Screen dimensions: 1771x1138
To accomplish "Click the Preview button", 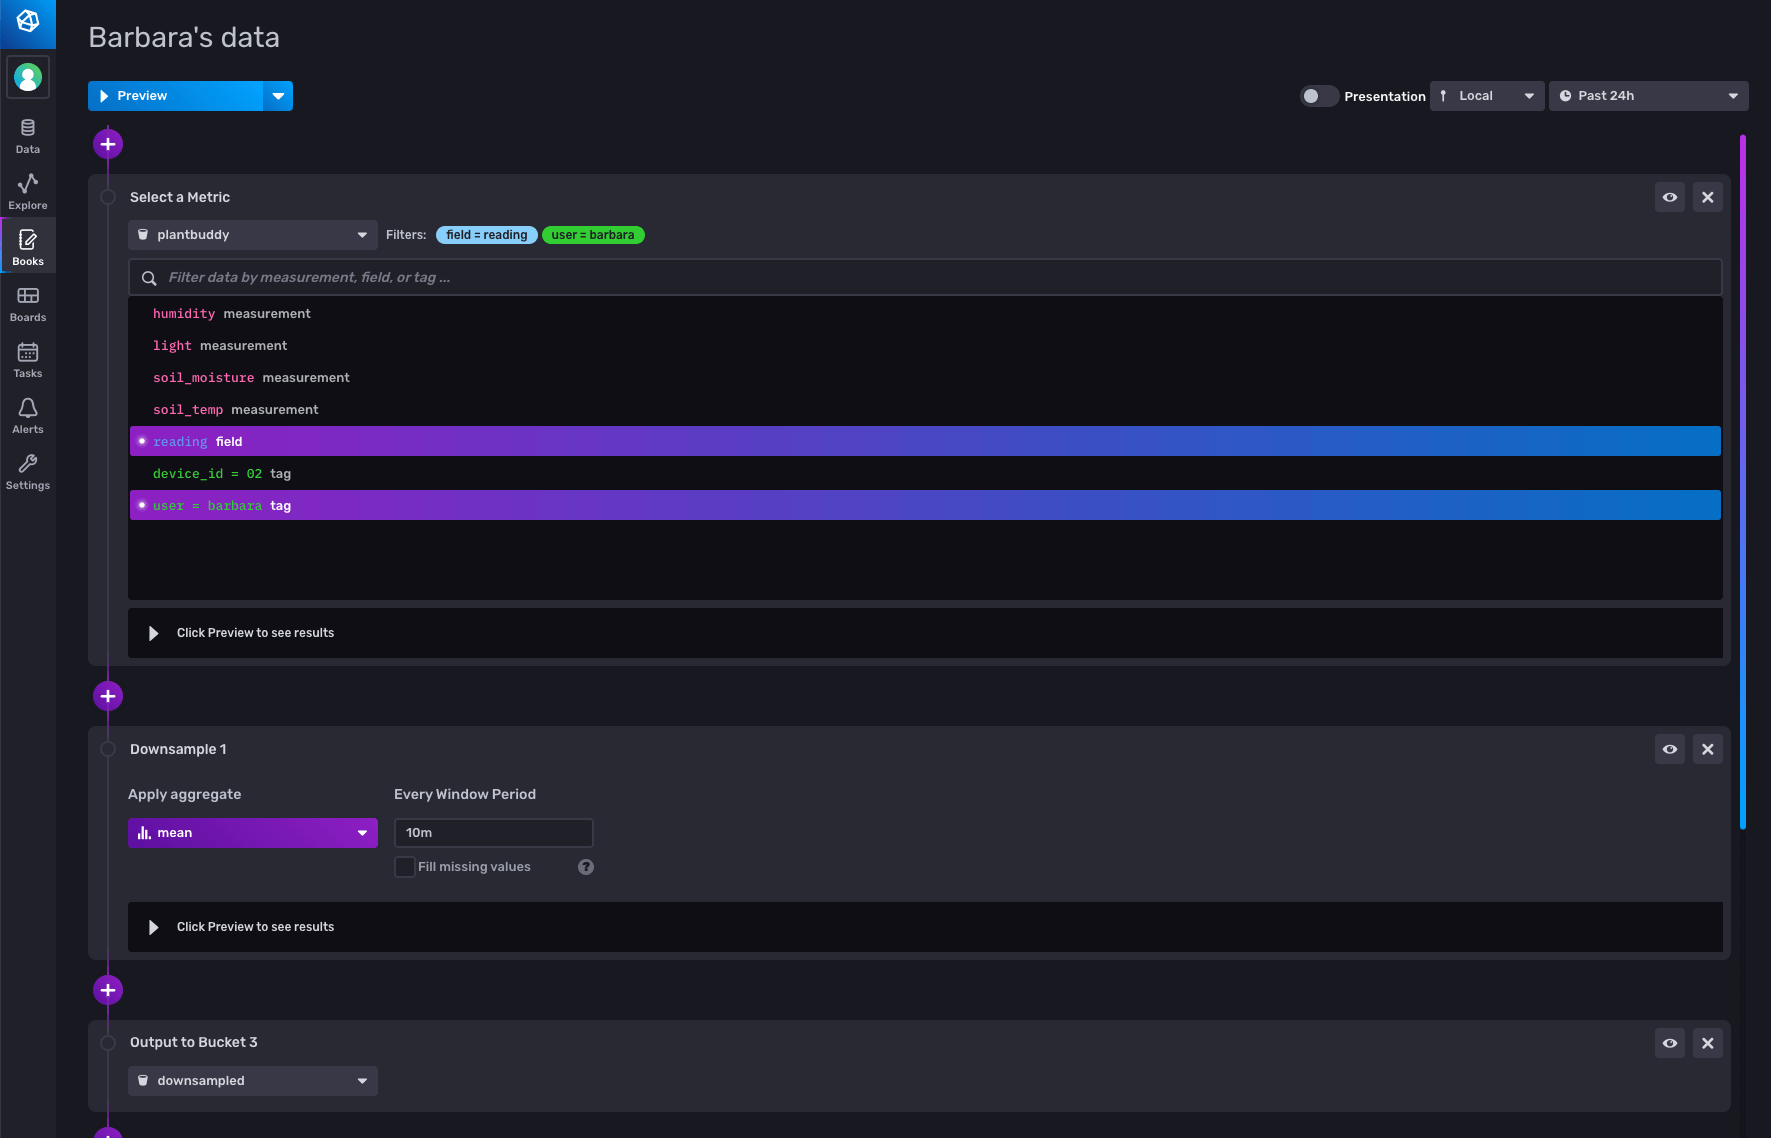I will click(175, 96).
